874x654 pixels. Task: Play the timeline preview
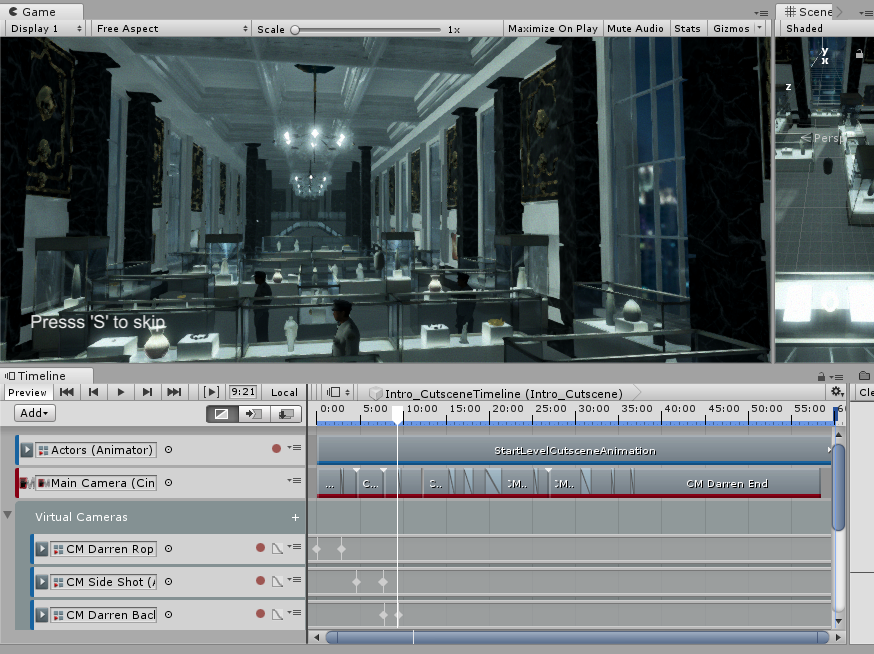(120, 392)
